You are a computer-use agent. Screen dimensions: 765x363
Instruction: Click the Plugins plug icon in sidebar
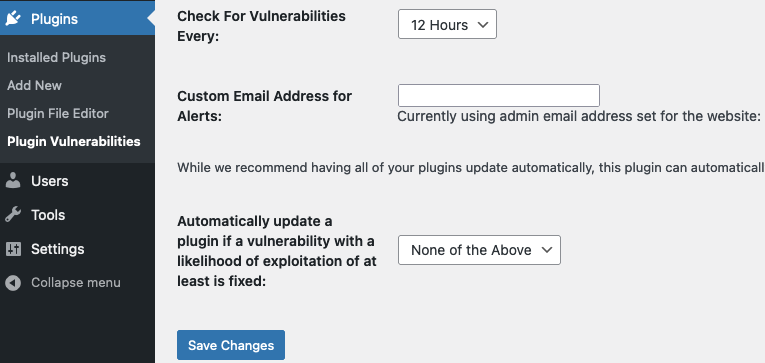[13, 19]
